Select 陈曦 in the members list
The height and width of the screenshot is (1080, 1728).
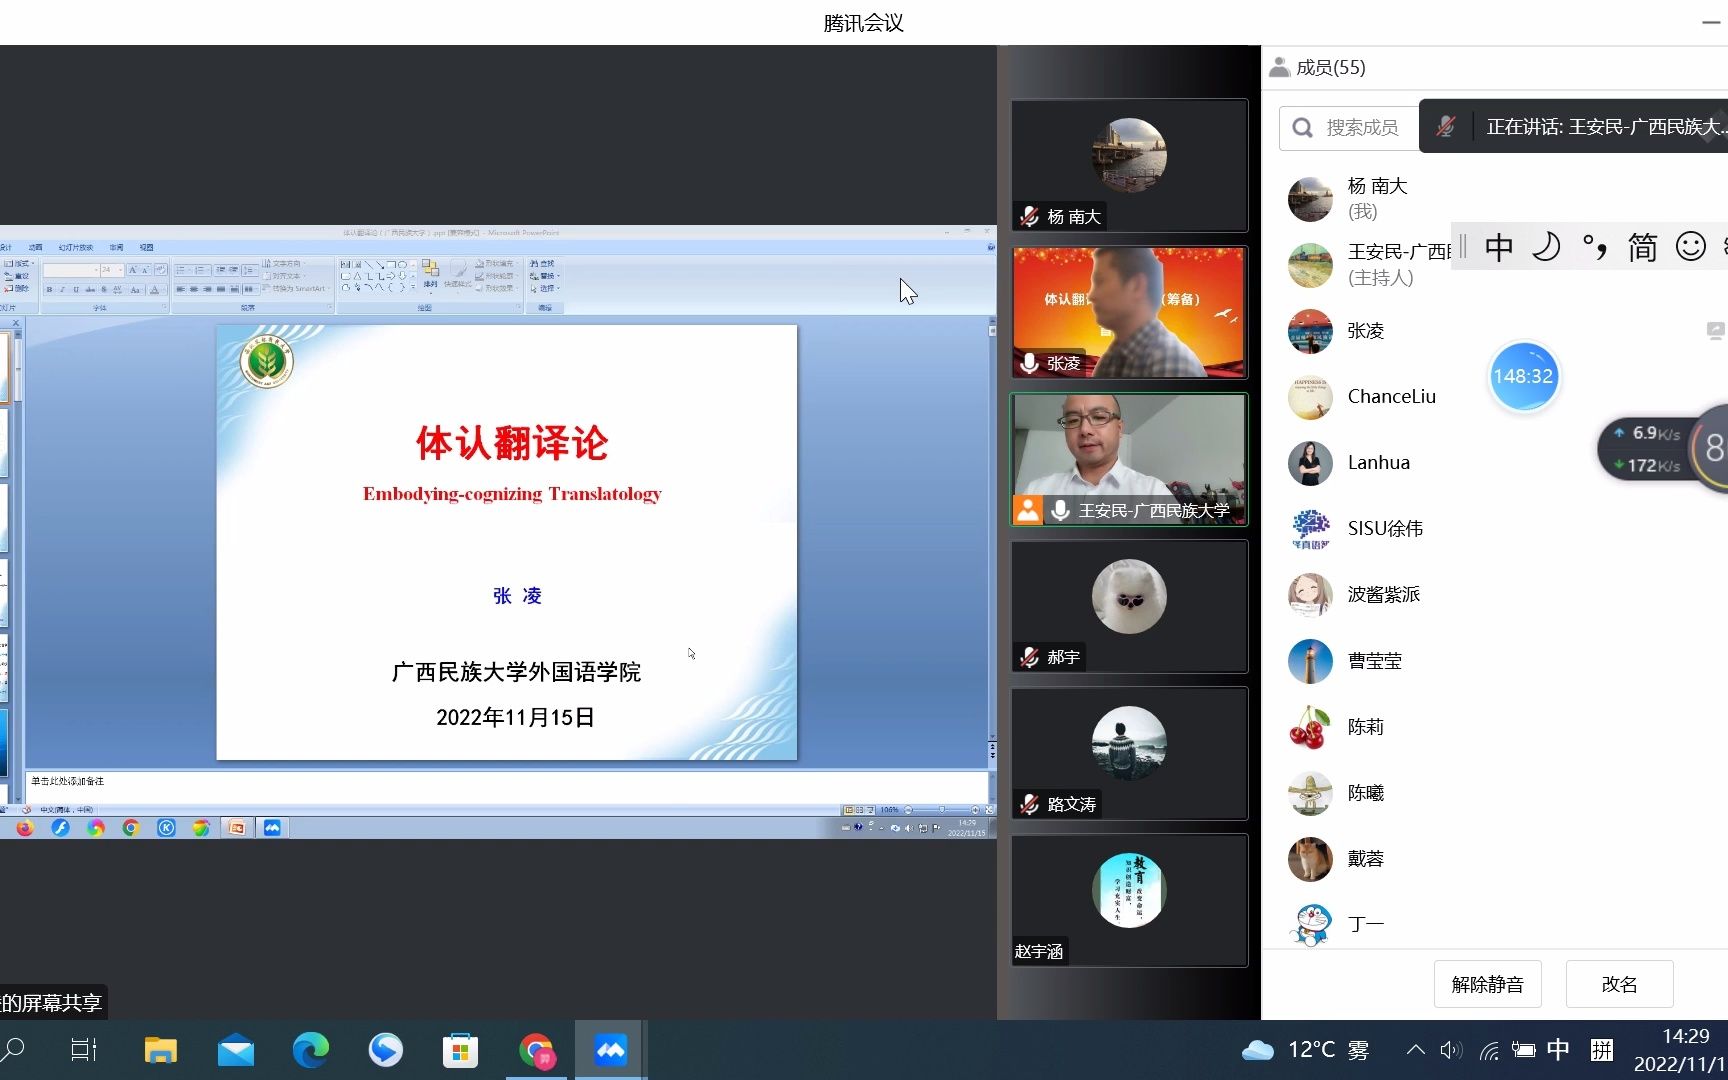[1495, 793]
